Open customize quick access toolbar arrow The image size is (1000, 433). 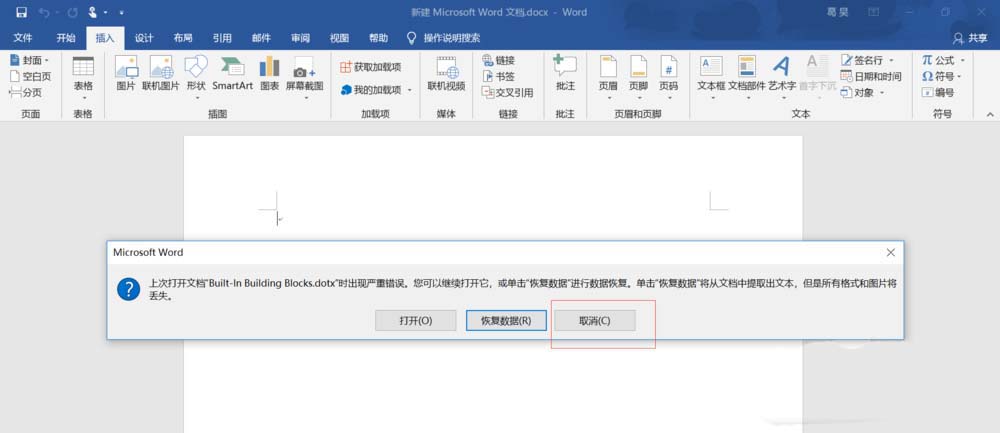click(x=121, y=12)
